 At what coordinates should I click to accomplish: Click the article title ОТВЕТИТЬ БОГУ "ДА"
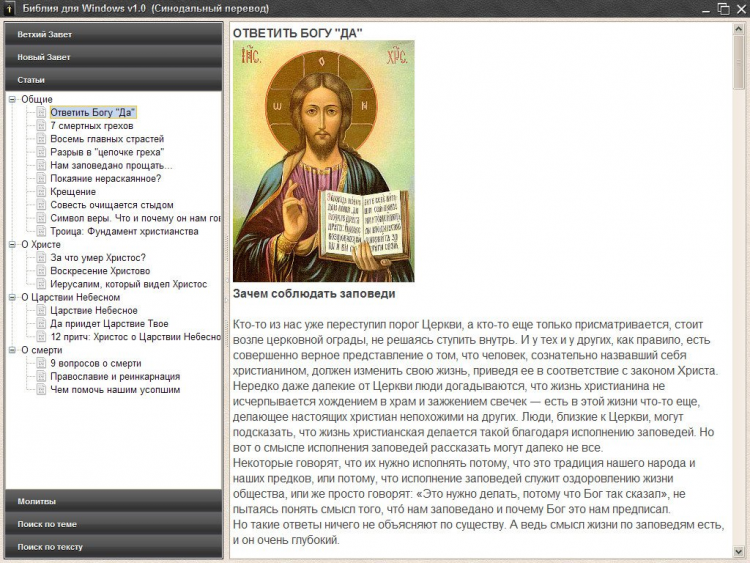pyautogui.click(x=298, y=33)
